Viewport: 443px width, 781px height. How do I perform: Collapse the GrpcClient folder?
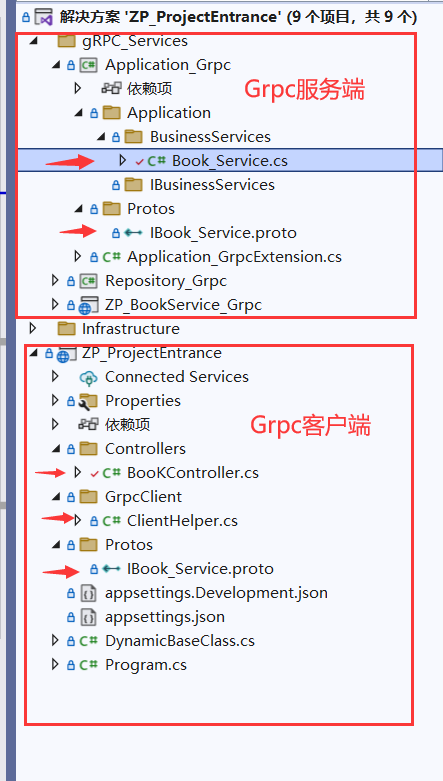[56, 497]
